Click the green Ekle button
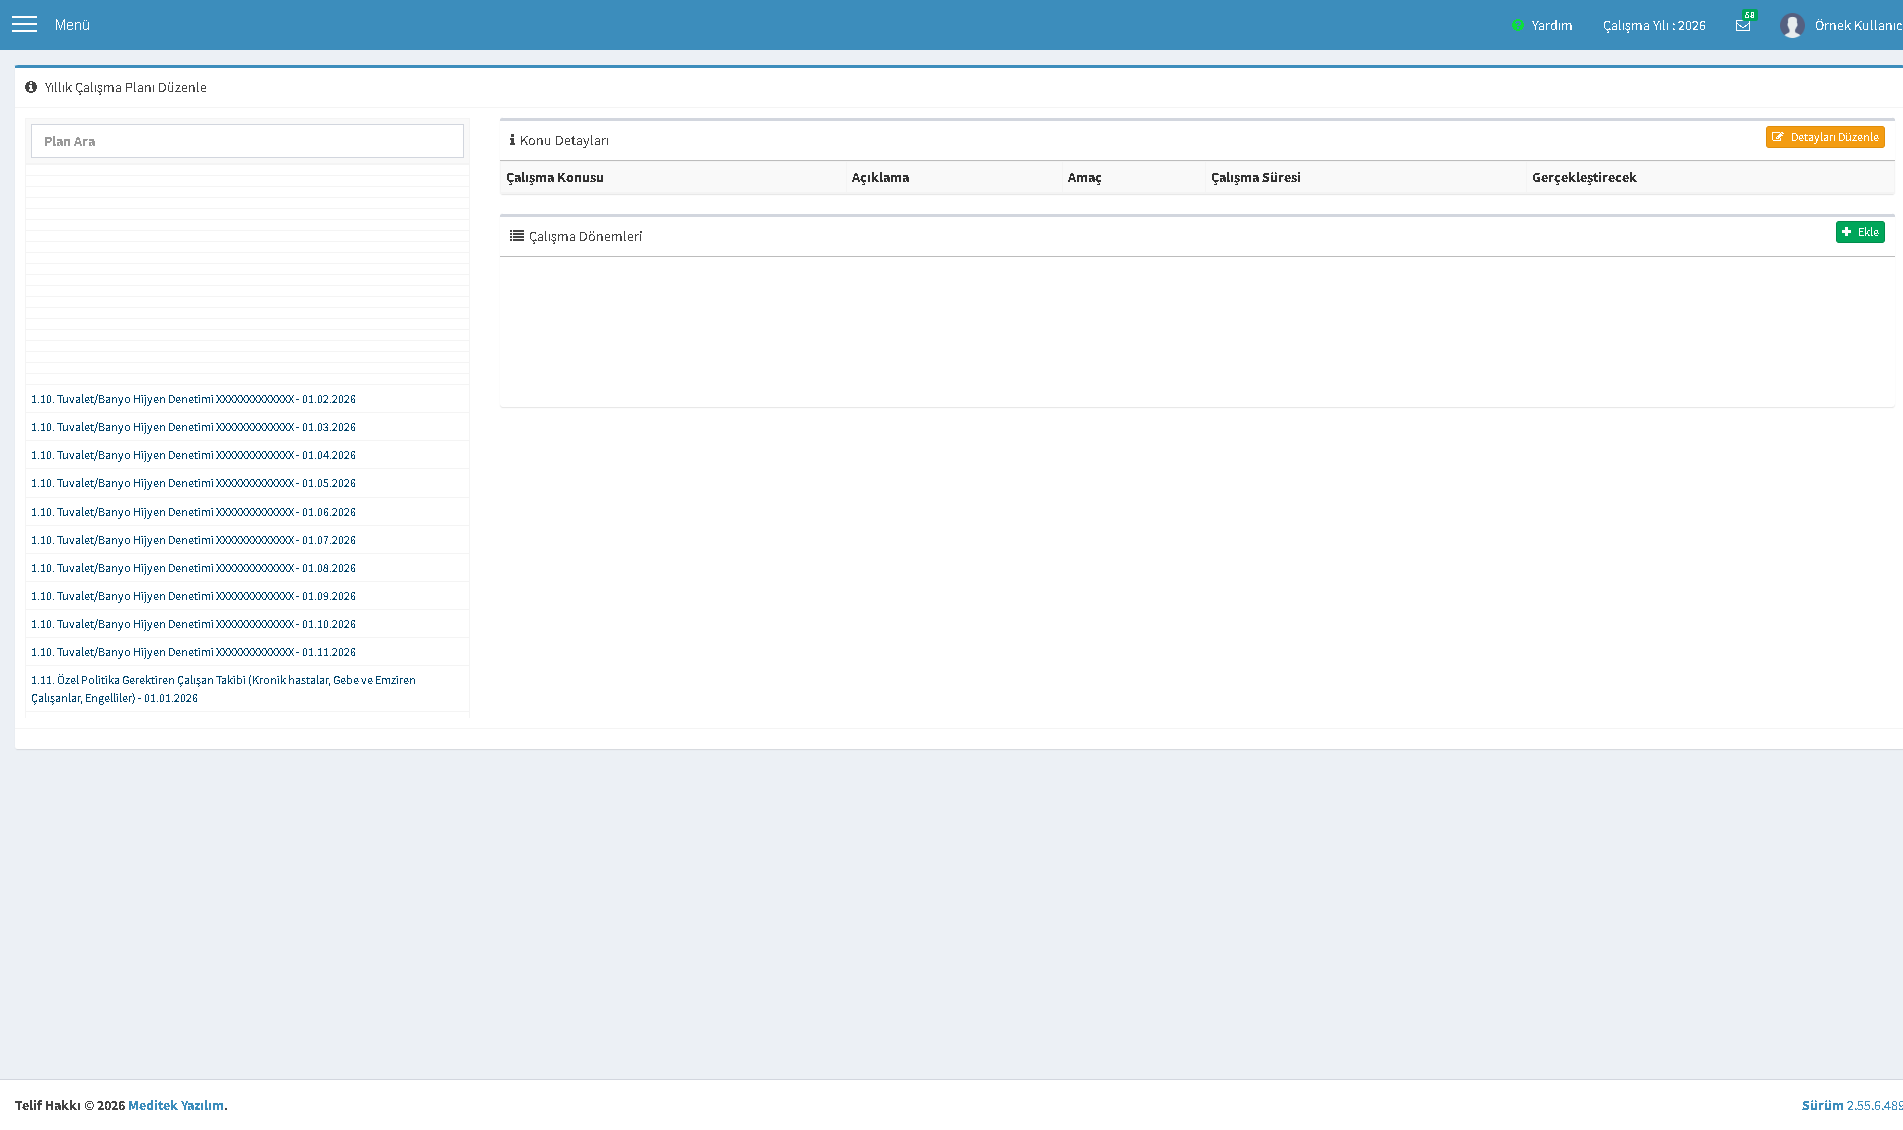1903x1130 pixels. [x=1860, y=232]
